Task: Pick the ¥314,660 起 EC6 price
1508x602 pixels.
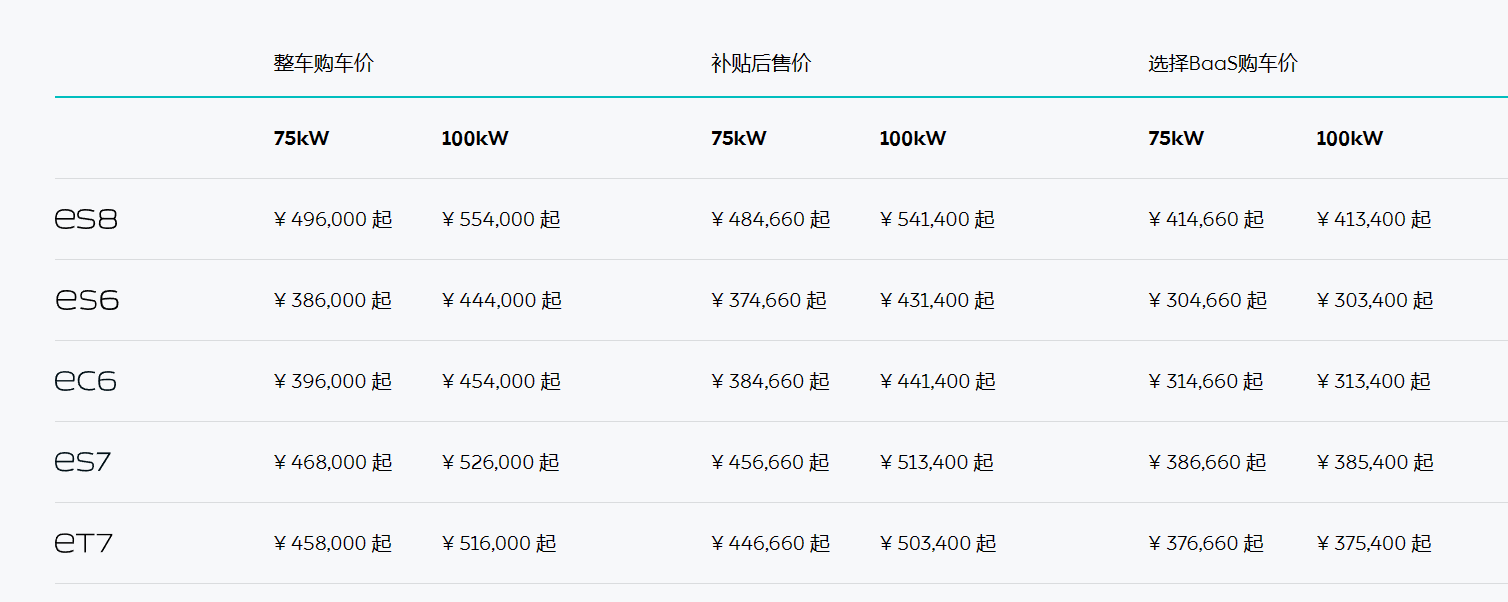Action: tap(1206, 381)
